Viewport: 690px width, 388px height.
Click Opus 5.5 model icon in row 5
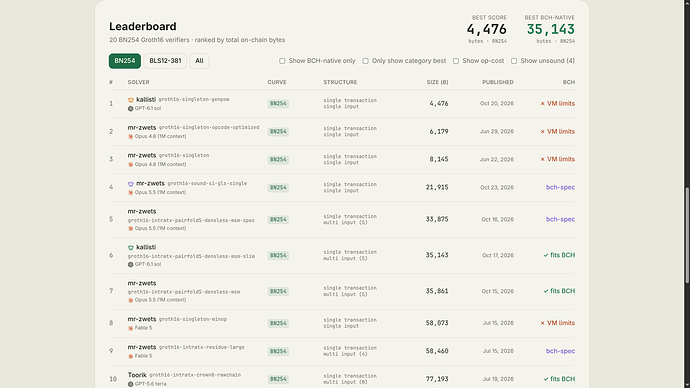[x=130, y=228]
